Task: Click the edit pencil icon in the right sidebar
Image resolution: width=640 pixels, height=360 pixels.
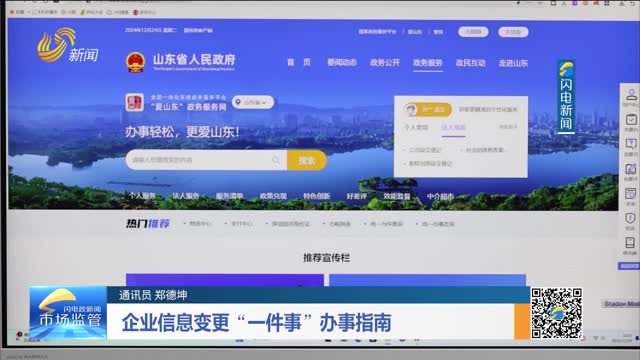Action: pyautogui.click(x=631, y=169)
